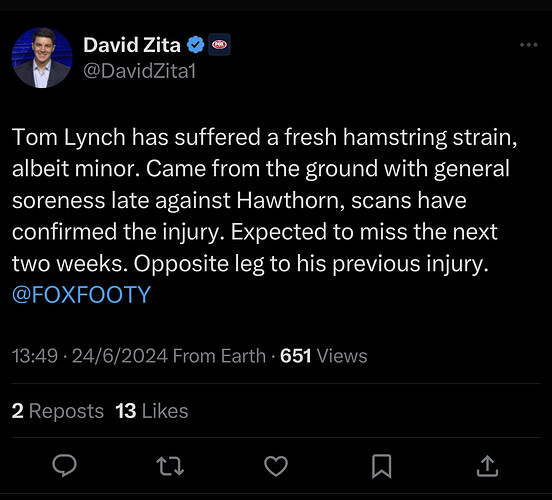Bookmark this tweet

pos(382,466)
